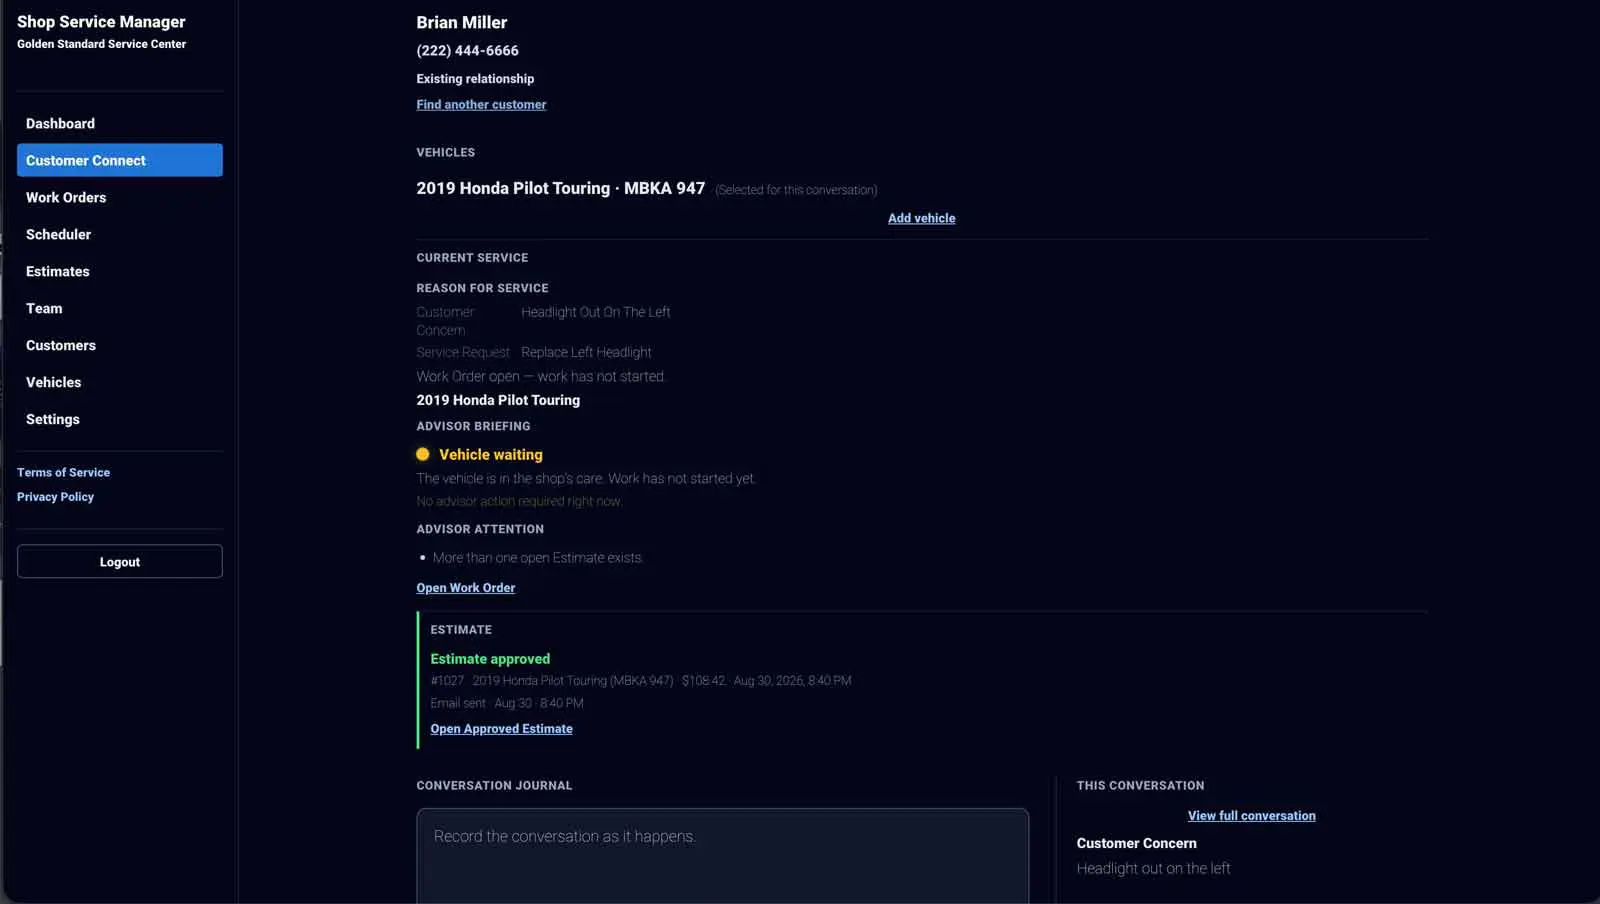Open the Scheduler page

point(119,234)
